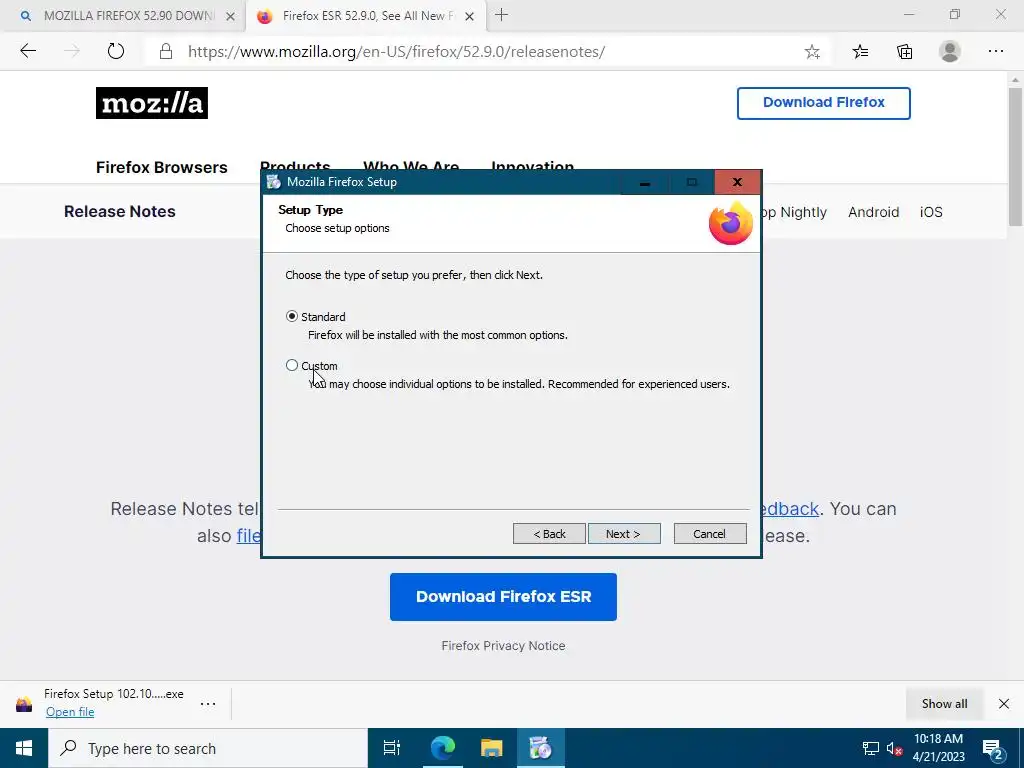Open File Explorer from the taskbar
The height and width of the screenshot is (768, 1024).
pyautogui.click(x=492, y=748)
